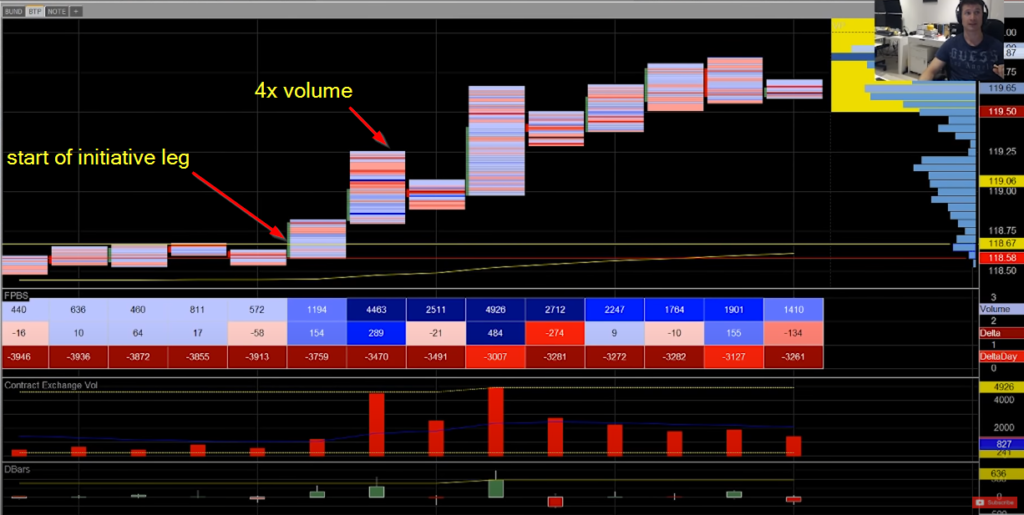Screen dimensions: 1024x515
Task: Select the 118.67 yellow price label
Action: pyautogui.click(x=1001, y=243)
